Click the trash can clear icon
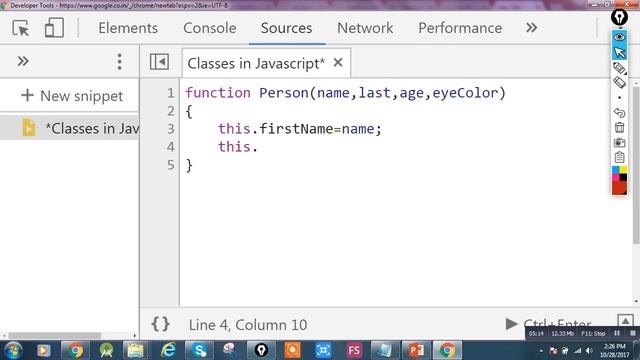The width and height of the screenshot is (640, 360). tap(619, 127)
